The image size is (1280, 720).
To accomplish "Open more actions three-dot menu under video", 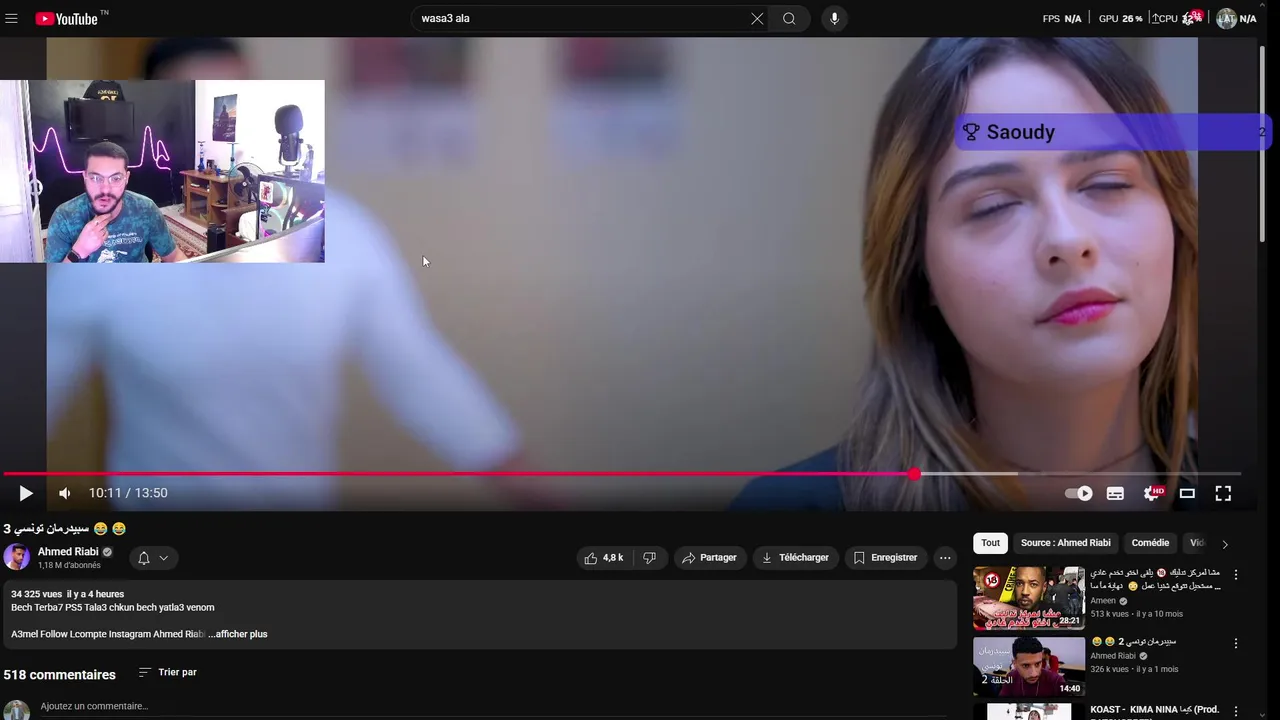I will coord(945,558).
